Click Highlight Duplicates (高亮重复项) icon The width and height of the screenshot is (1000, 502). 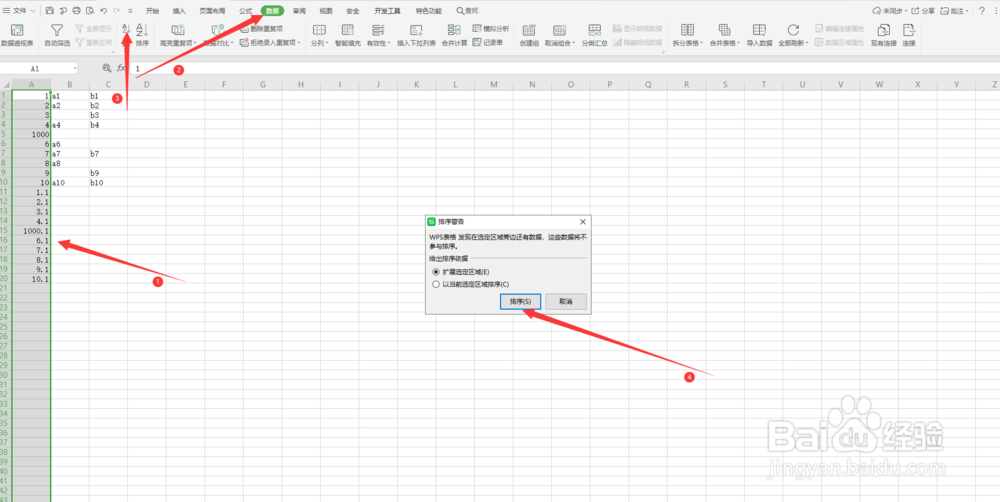178,30
